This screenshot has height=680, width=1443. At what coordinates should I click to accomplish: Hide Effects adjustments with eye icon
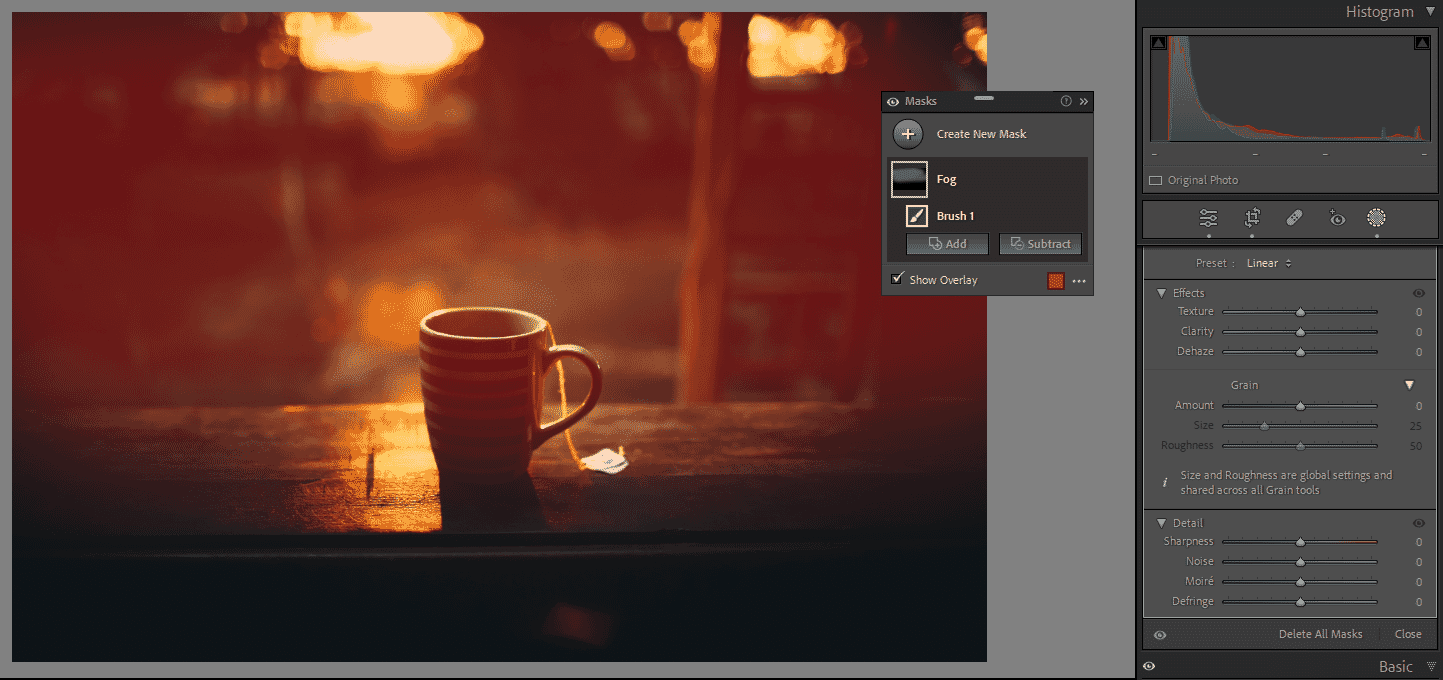(1418, 293)
